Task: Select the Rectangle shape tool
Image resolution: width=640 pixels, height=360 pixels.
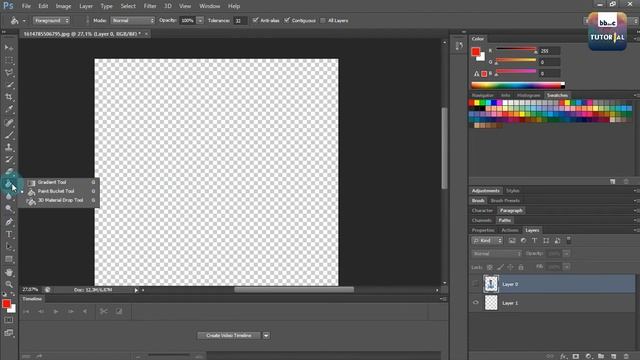Action: tap(9, 259)
